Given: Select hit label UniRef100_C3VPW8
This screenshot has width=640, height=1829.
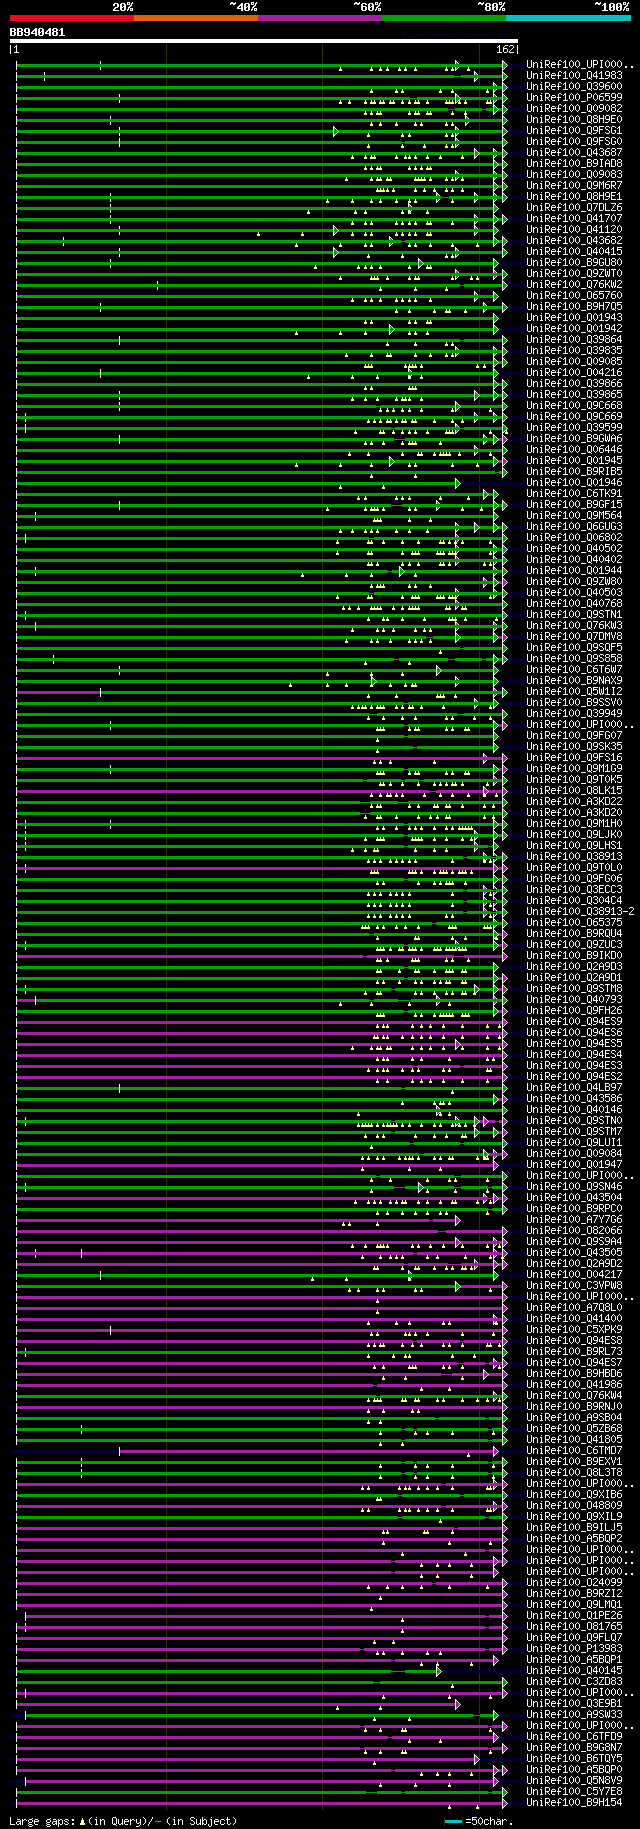Looking at the screenshot, I should (574, 1286).
